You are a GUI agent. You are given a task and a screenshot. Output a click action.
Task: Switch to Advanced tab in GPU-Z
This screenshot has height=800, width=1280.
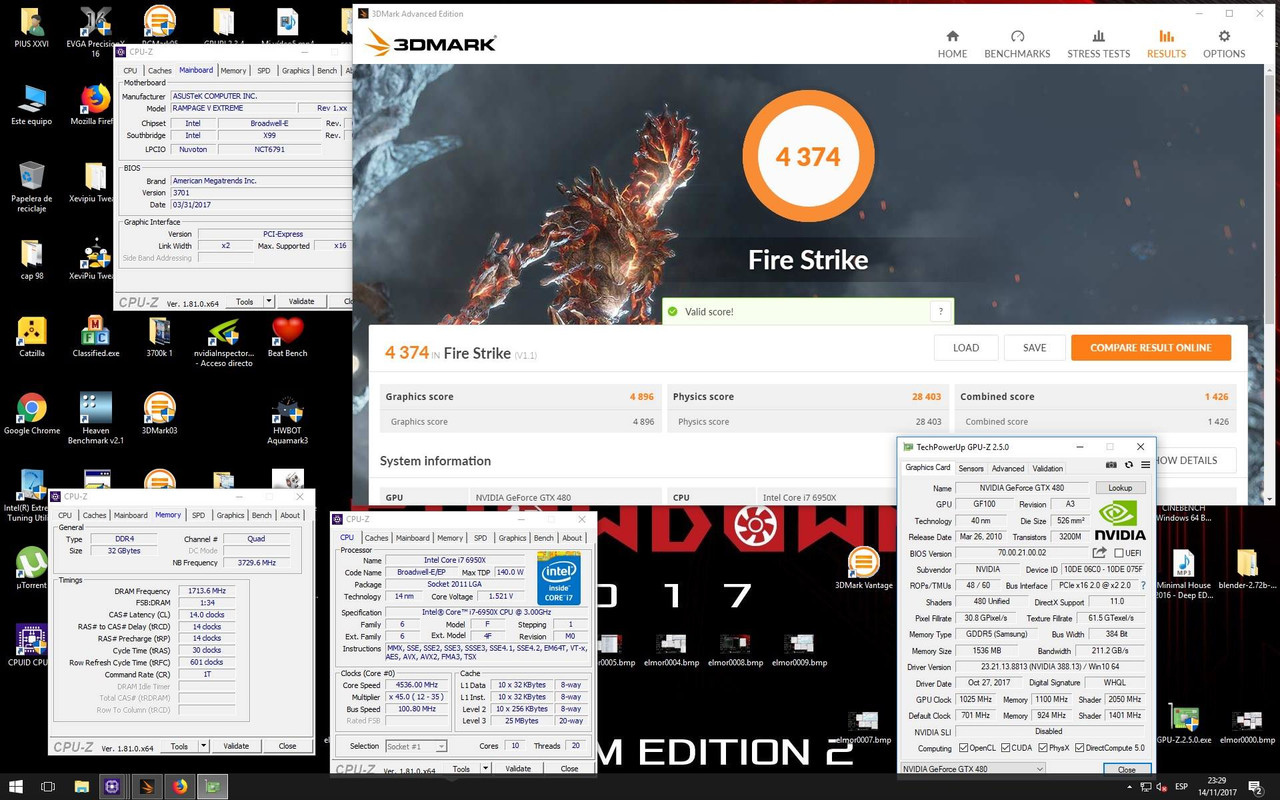coord(1008,468)
